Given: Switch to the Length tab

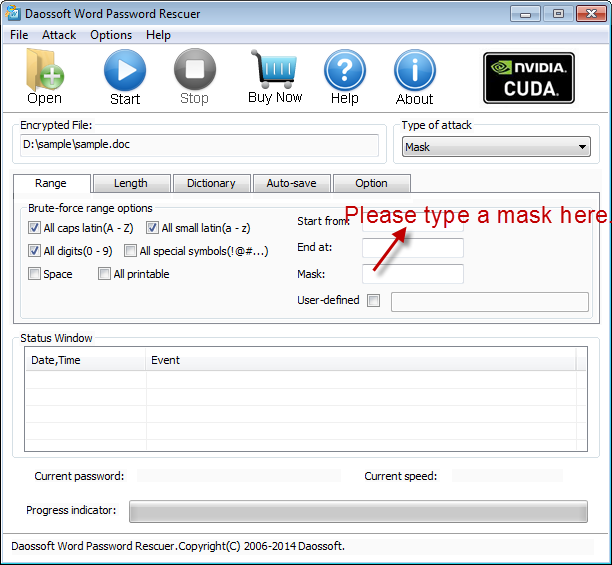Looking at the screenshot, I should [x=132, y=183].
